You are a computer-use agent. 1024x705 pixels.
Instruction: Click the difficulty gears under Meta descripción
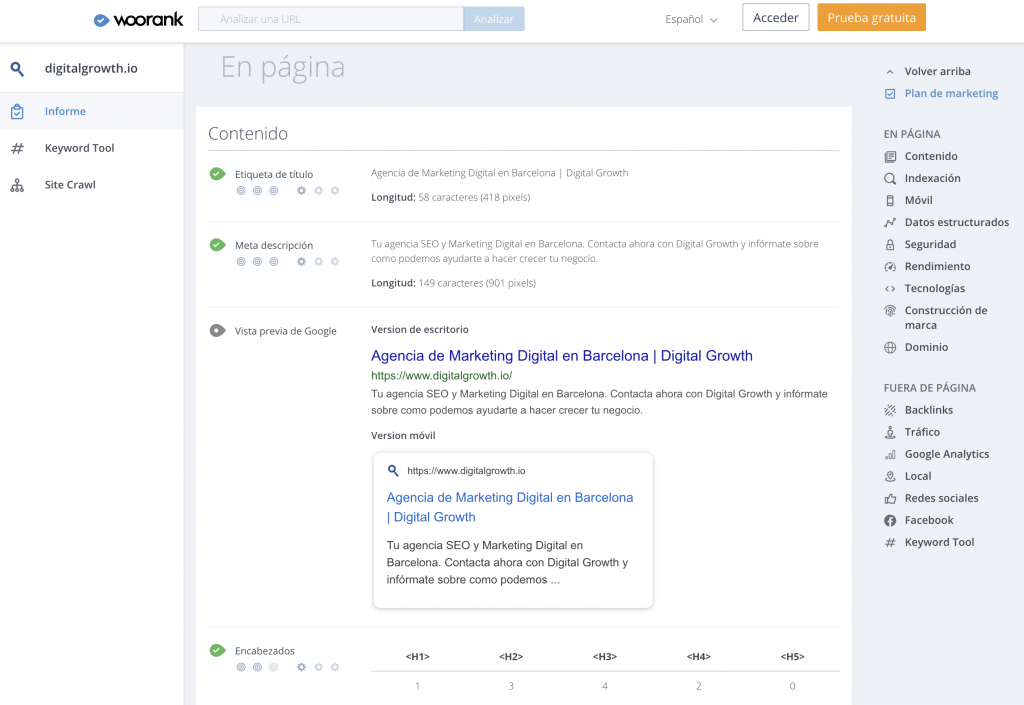point(318,262)
